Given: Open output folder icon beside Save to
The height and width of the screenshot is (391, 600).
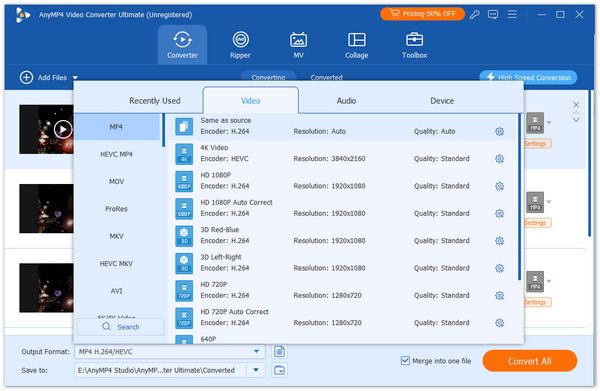Looking at the screenshot, I should (279, 370).
